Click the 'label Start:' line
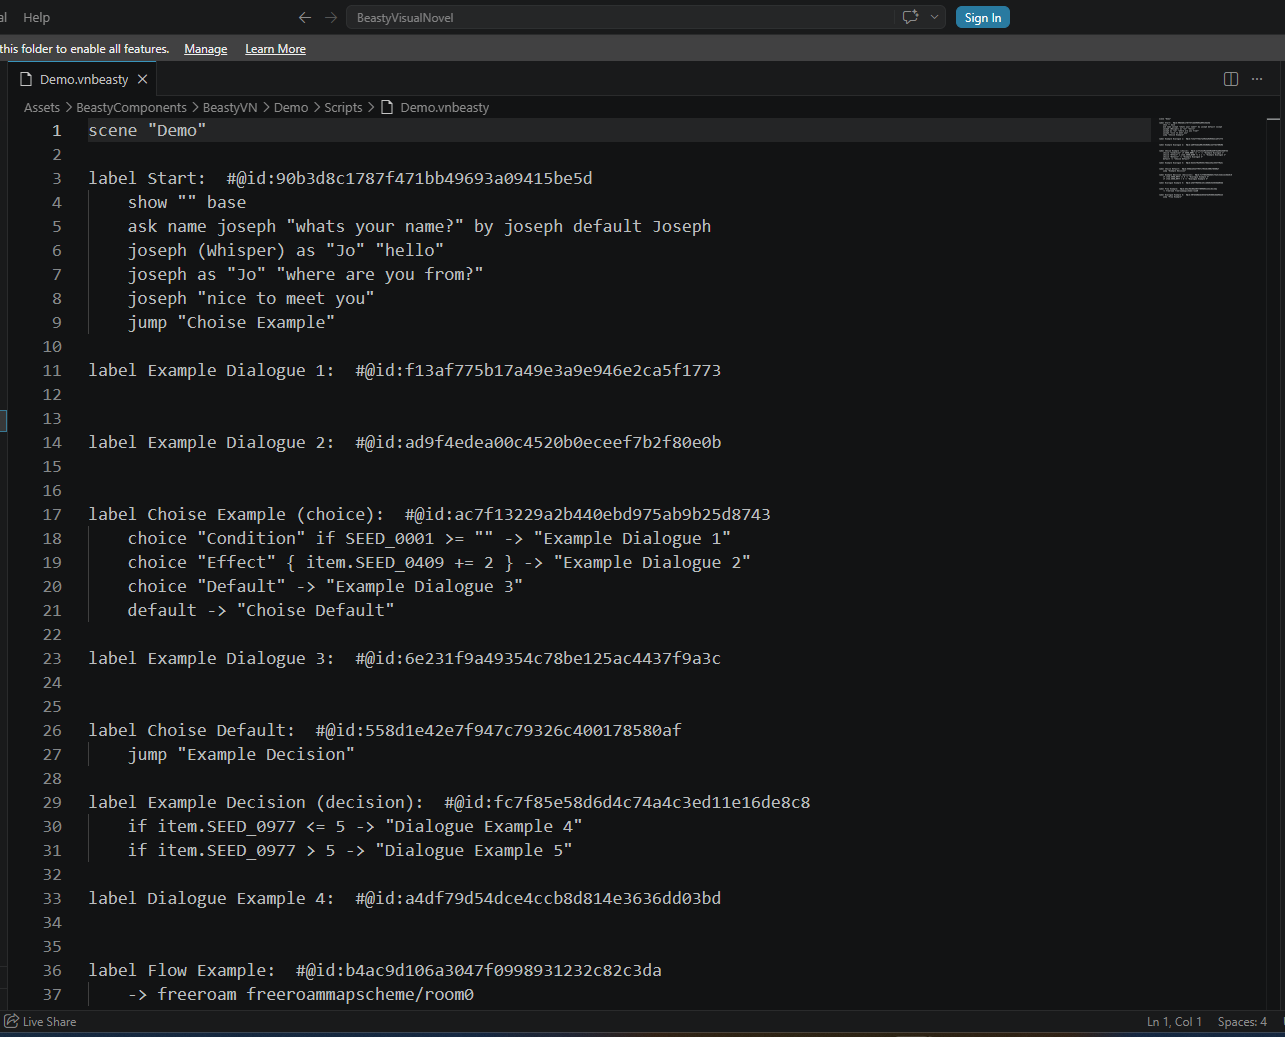This screenshot has width=1285, height=1037. click(340, 178)
